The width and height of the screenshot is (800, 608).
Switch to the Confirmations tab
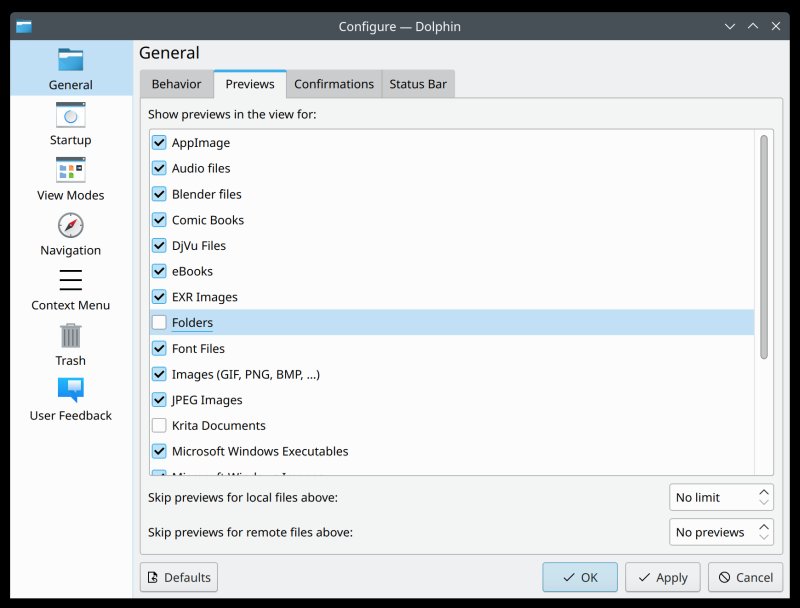pos(334,84)
